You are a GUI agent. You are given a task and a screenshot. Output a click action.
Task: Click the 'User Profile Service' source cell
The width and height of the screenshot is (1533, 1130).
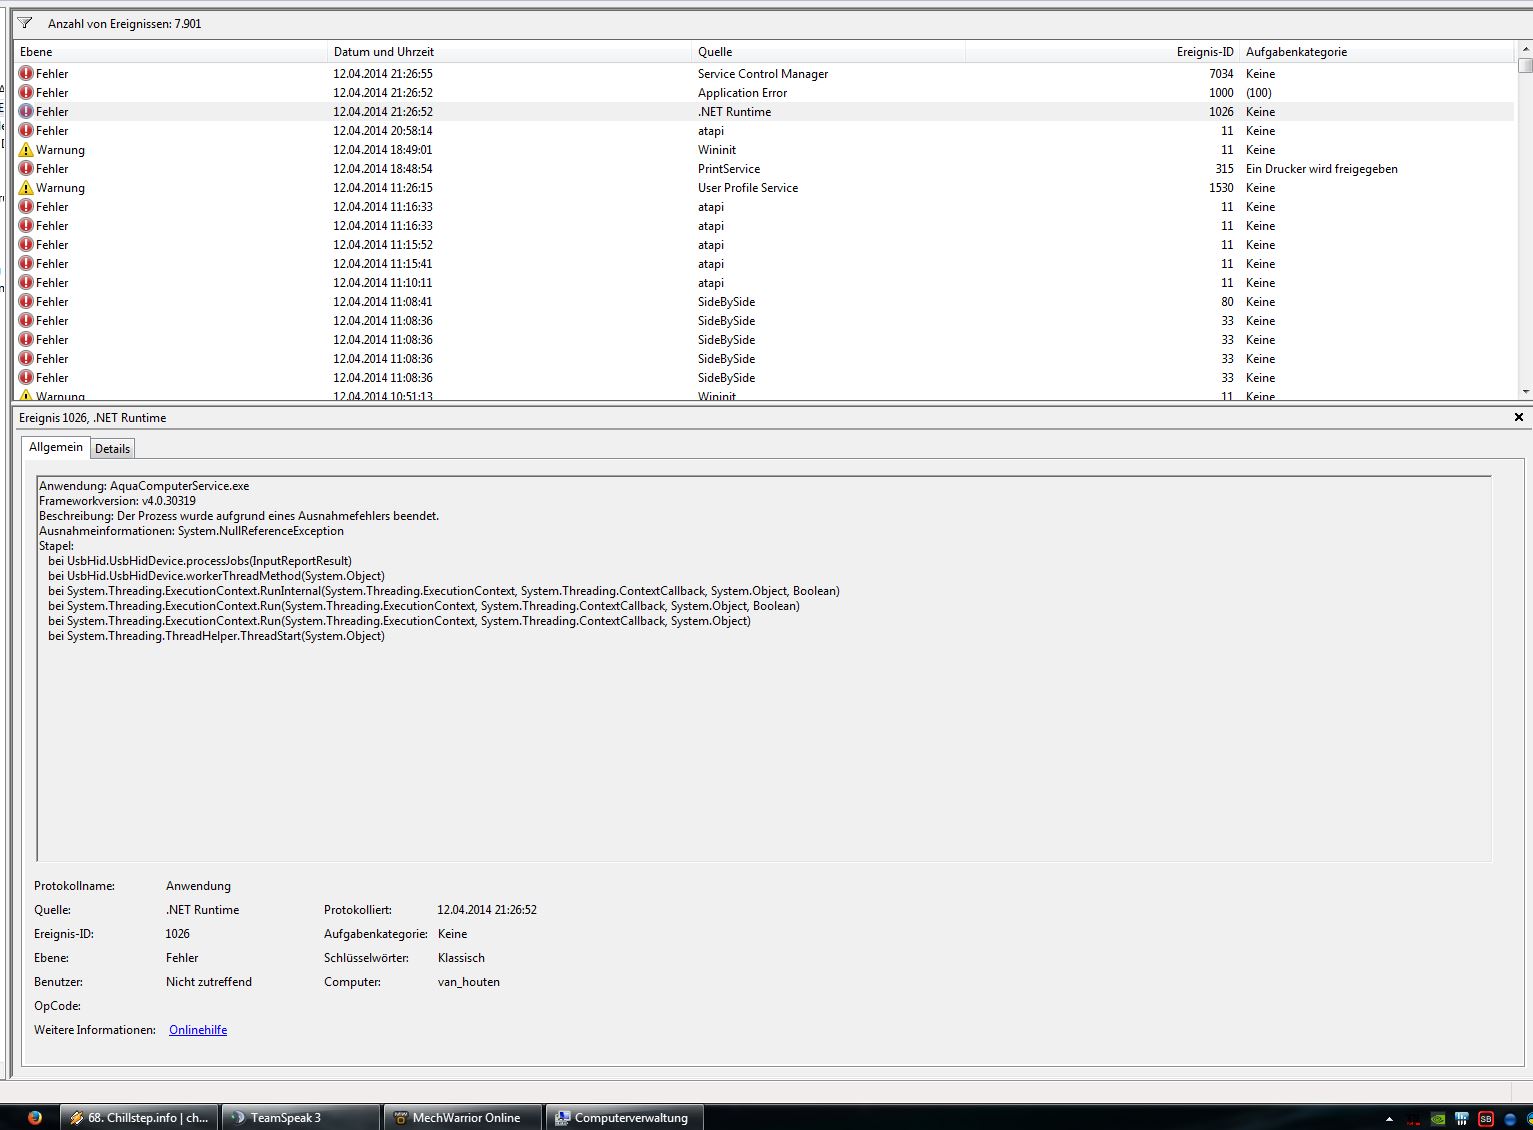coord(748,188)
